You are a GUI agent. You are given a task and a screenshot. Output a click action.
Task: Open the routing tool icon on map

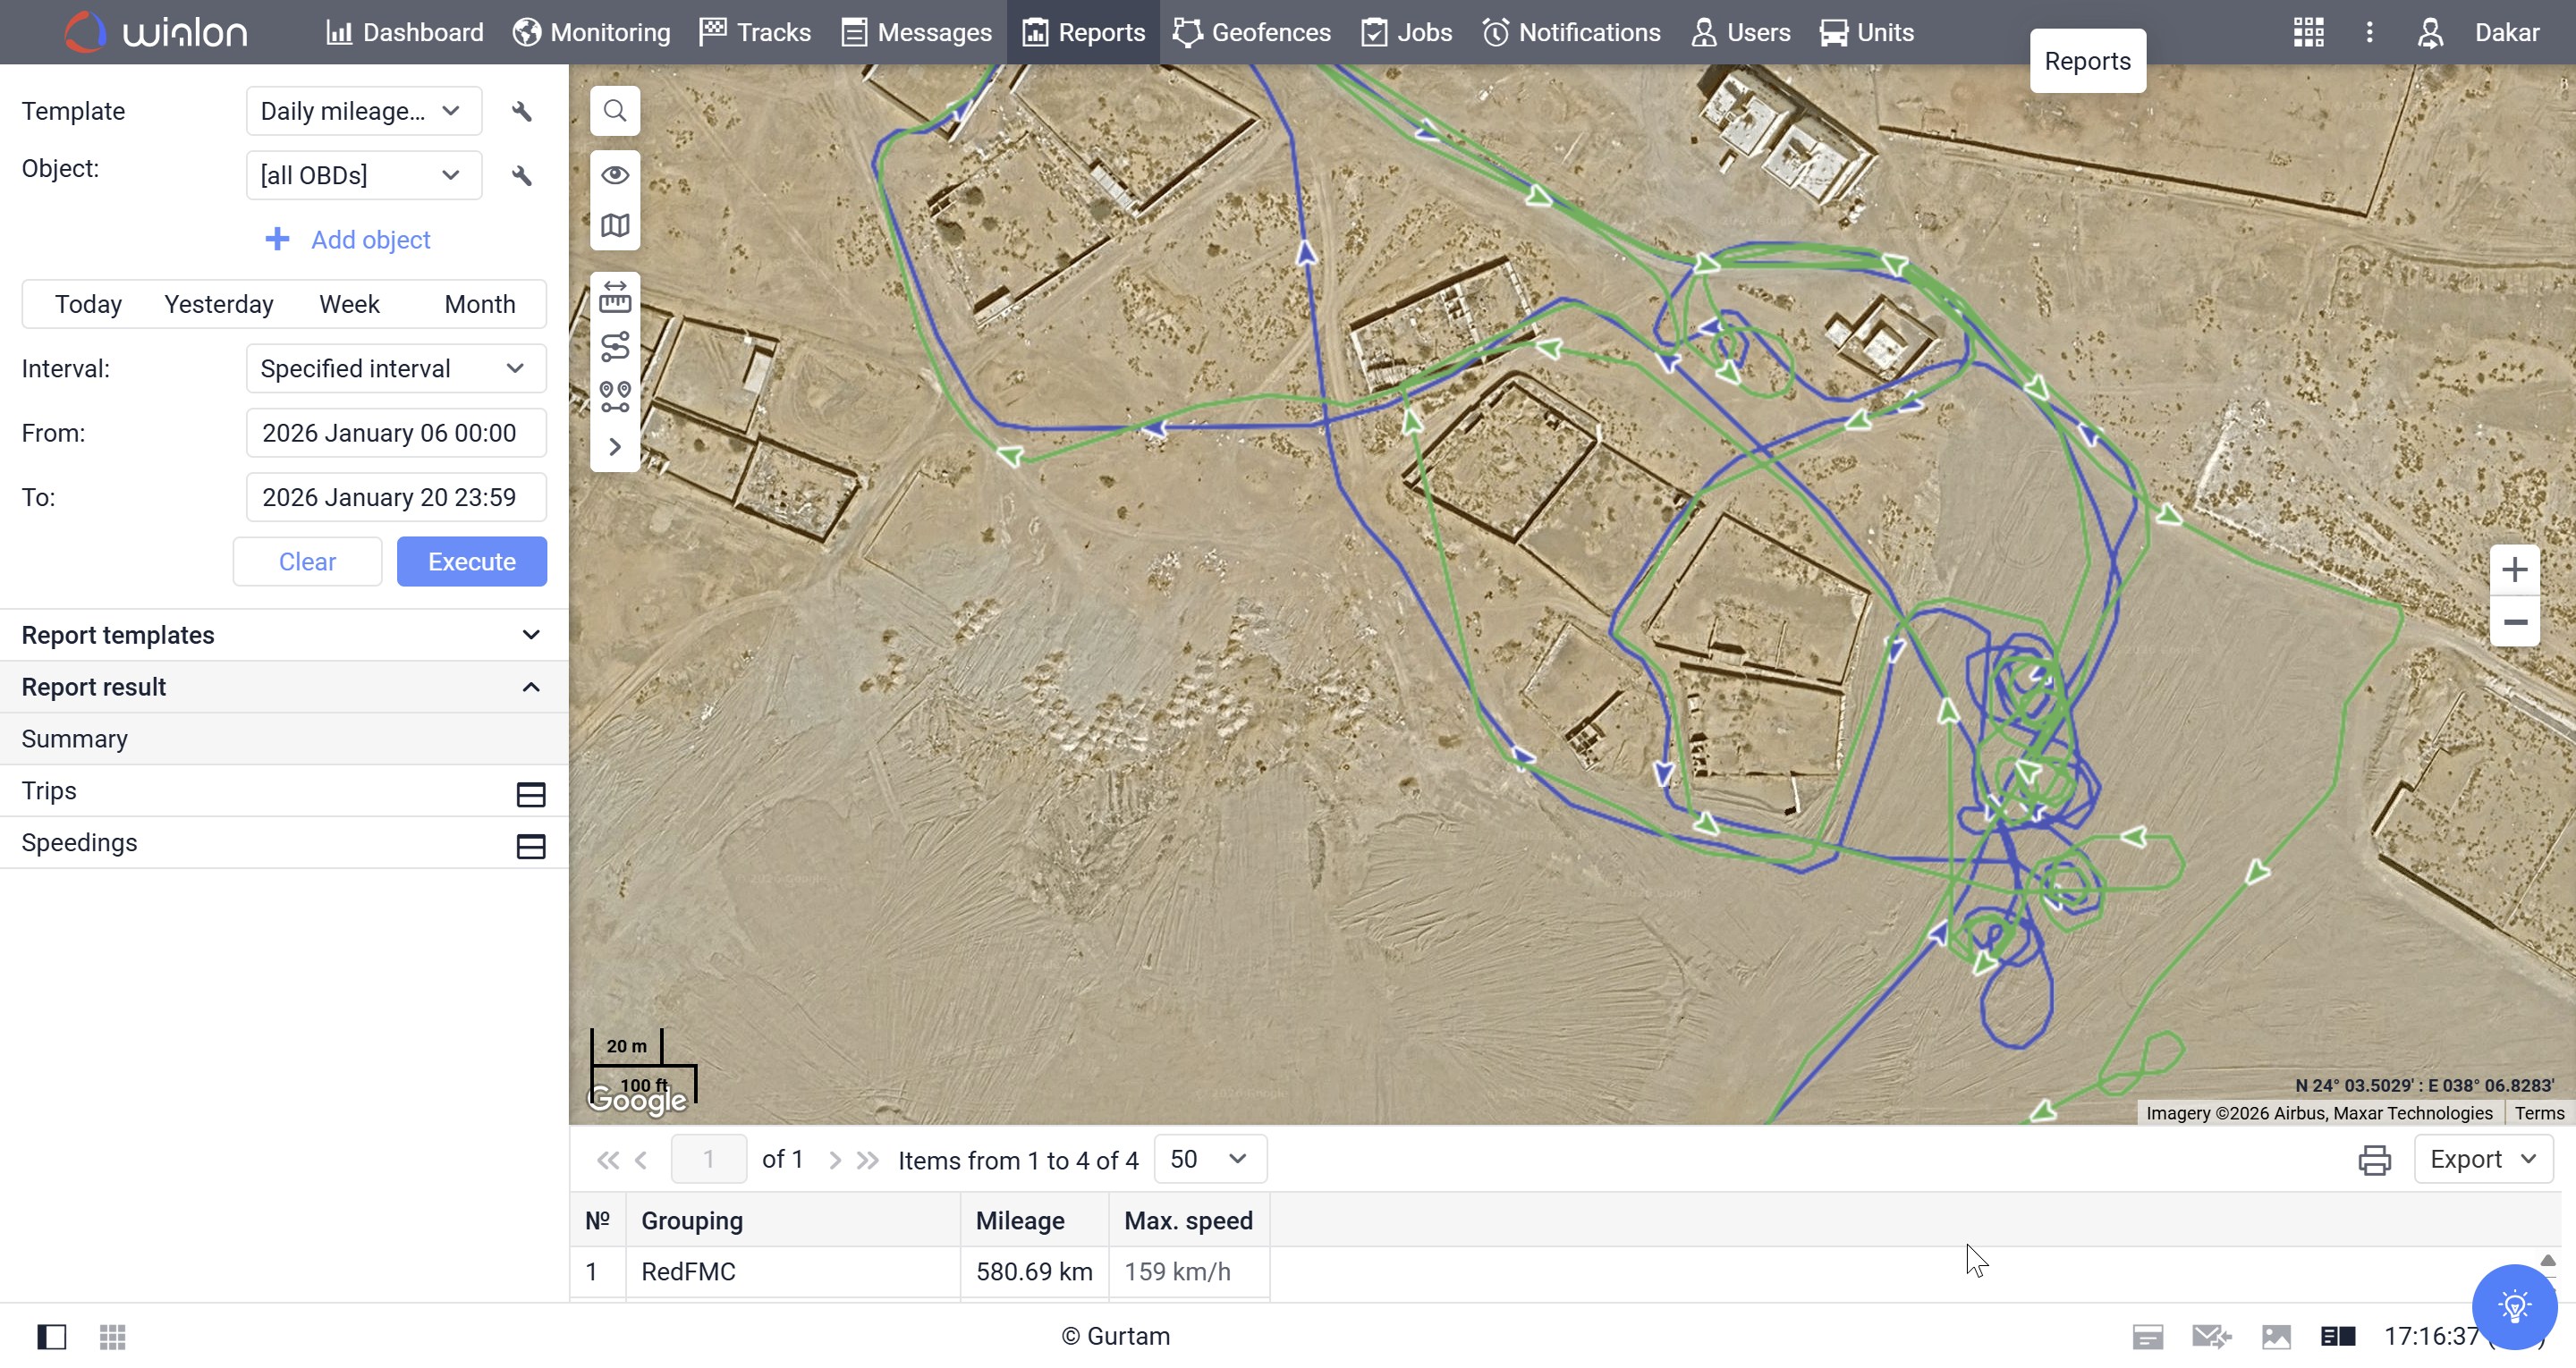pos(614,347)
